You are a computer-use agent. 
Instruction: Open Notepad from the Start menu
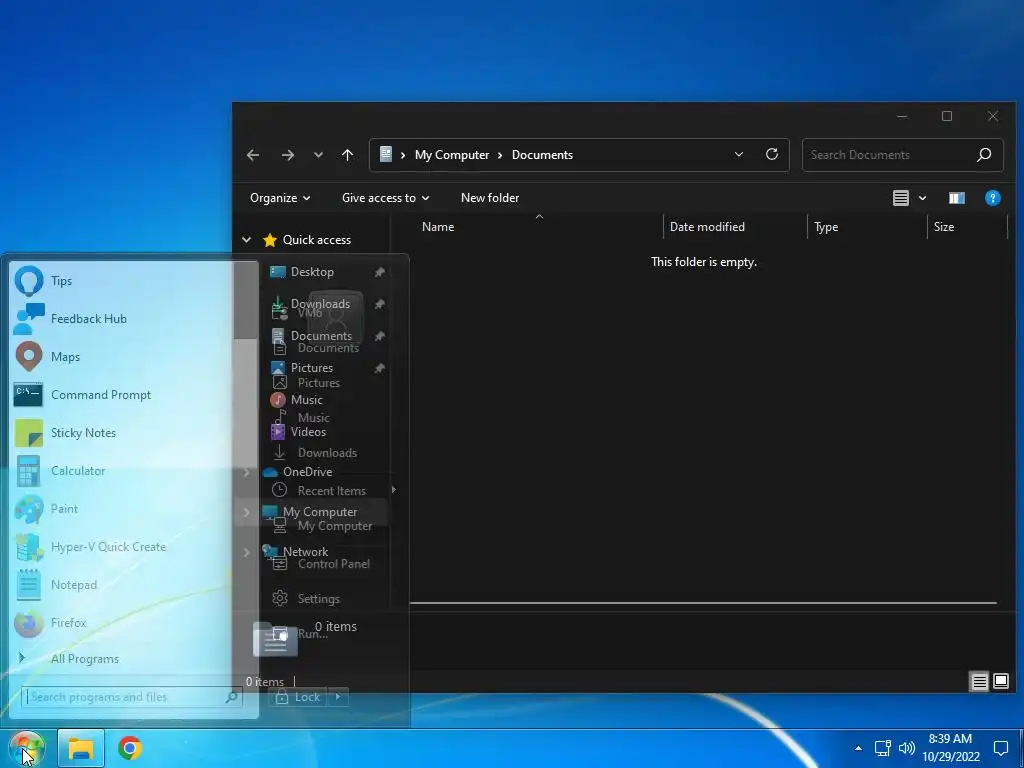click(122, 584)
